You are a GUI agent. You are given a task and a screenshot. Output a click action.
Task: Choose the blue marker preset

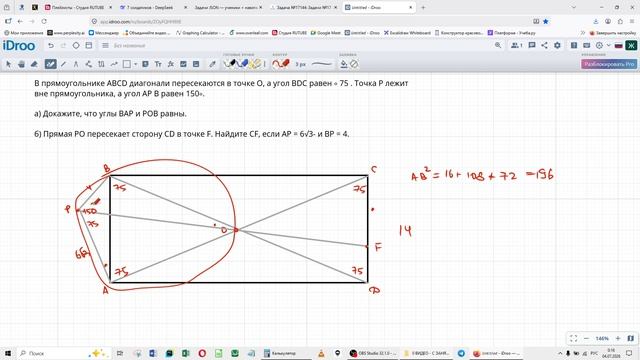(x=243, y=64)
